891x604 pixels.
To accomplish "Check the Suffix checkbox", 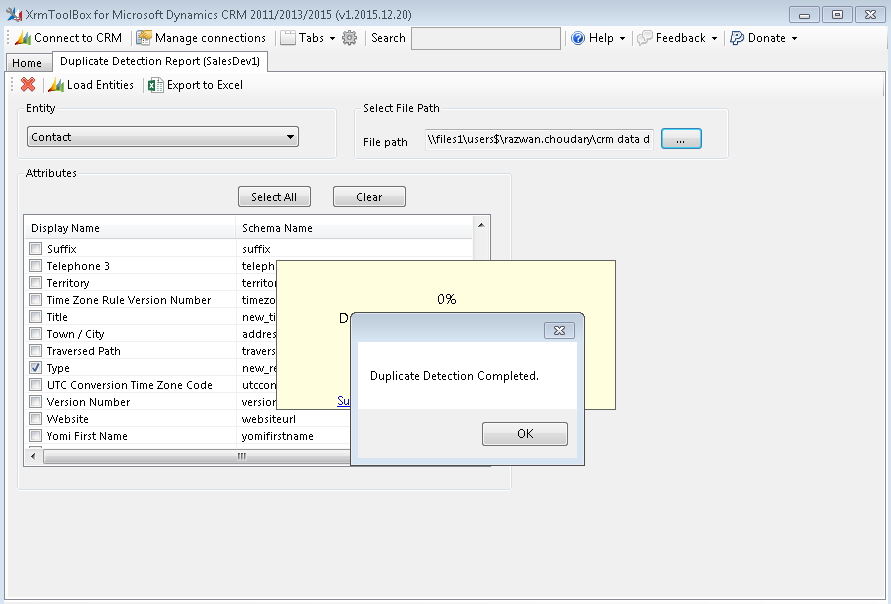I will point(36,248).
